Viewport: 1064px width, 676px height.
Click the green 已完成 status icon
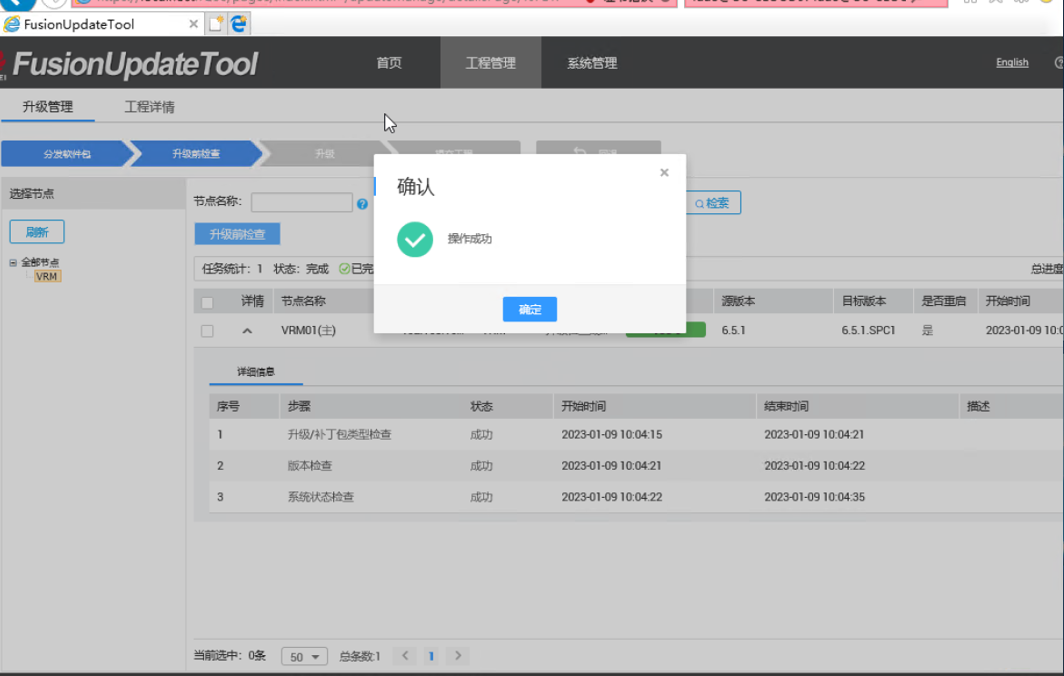point(344,269)
